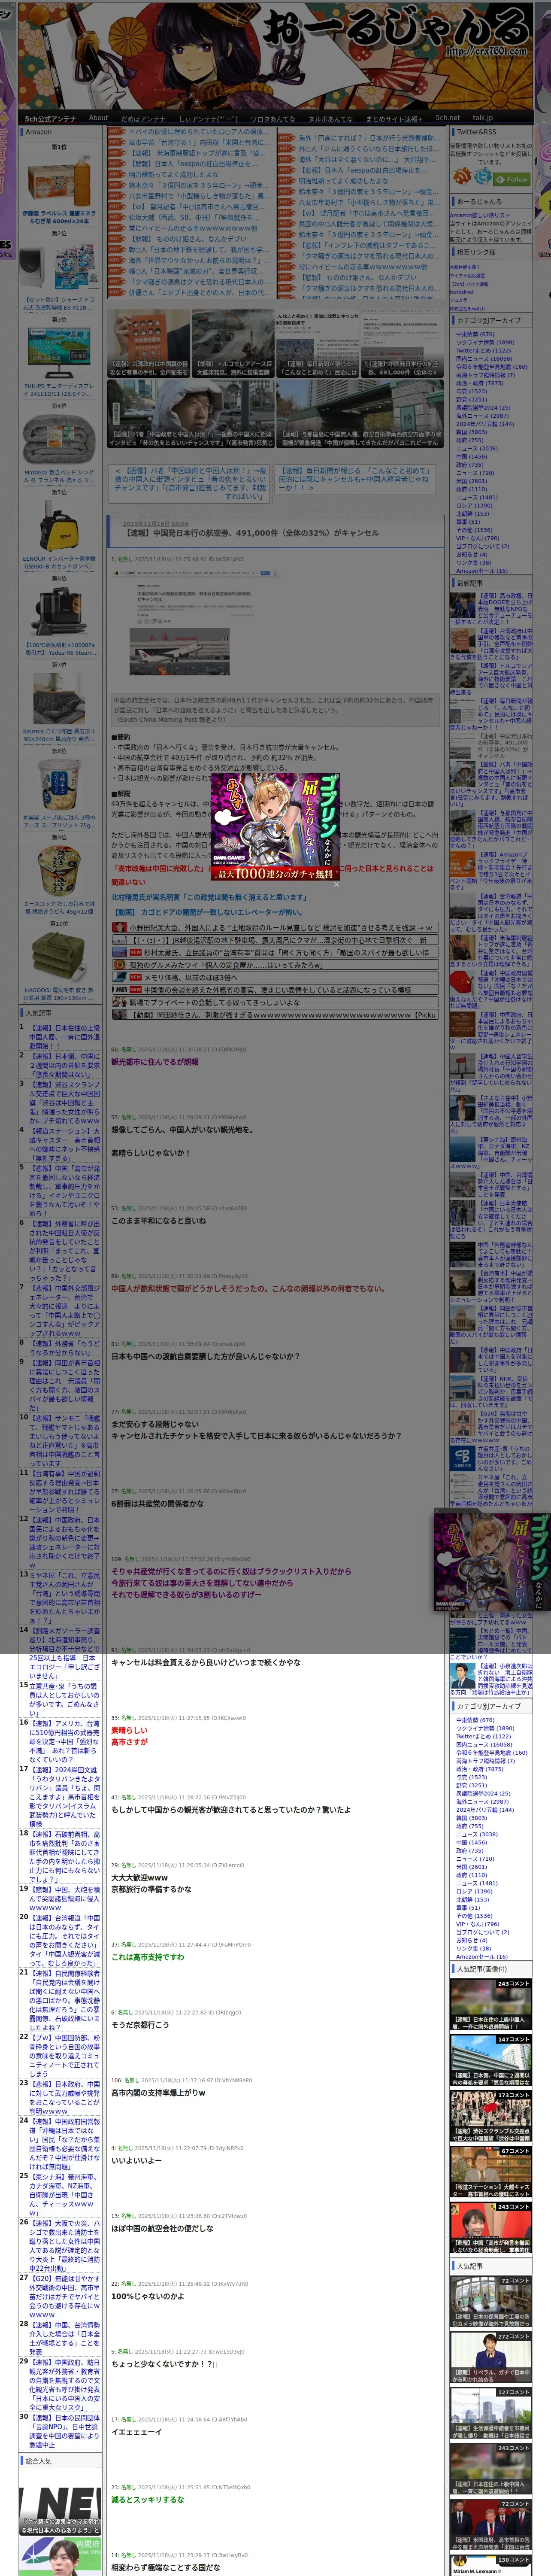Open 5ch.net from the navigation bar
551x2576 pixels.
coord(448,118)
